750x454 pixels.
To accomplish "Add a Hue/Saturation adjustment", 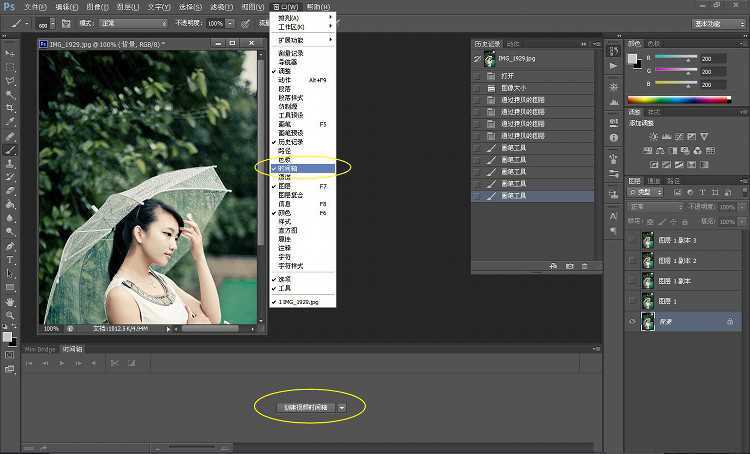I will (x=648, y=151).
